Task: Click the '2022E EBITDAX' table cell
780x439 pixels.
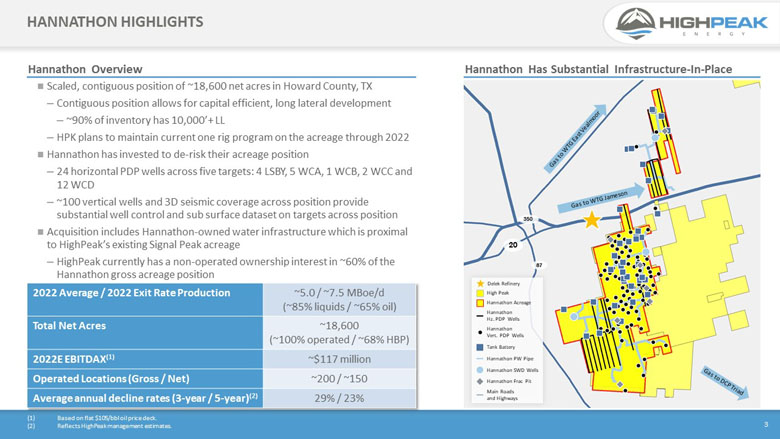Action: click(145, 359)
